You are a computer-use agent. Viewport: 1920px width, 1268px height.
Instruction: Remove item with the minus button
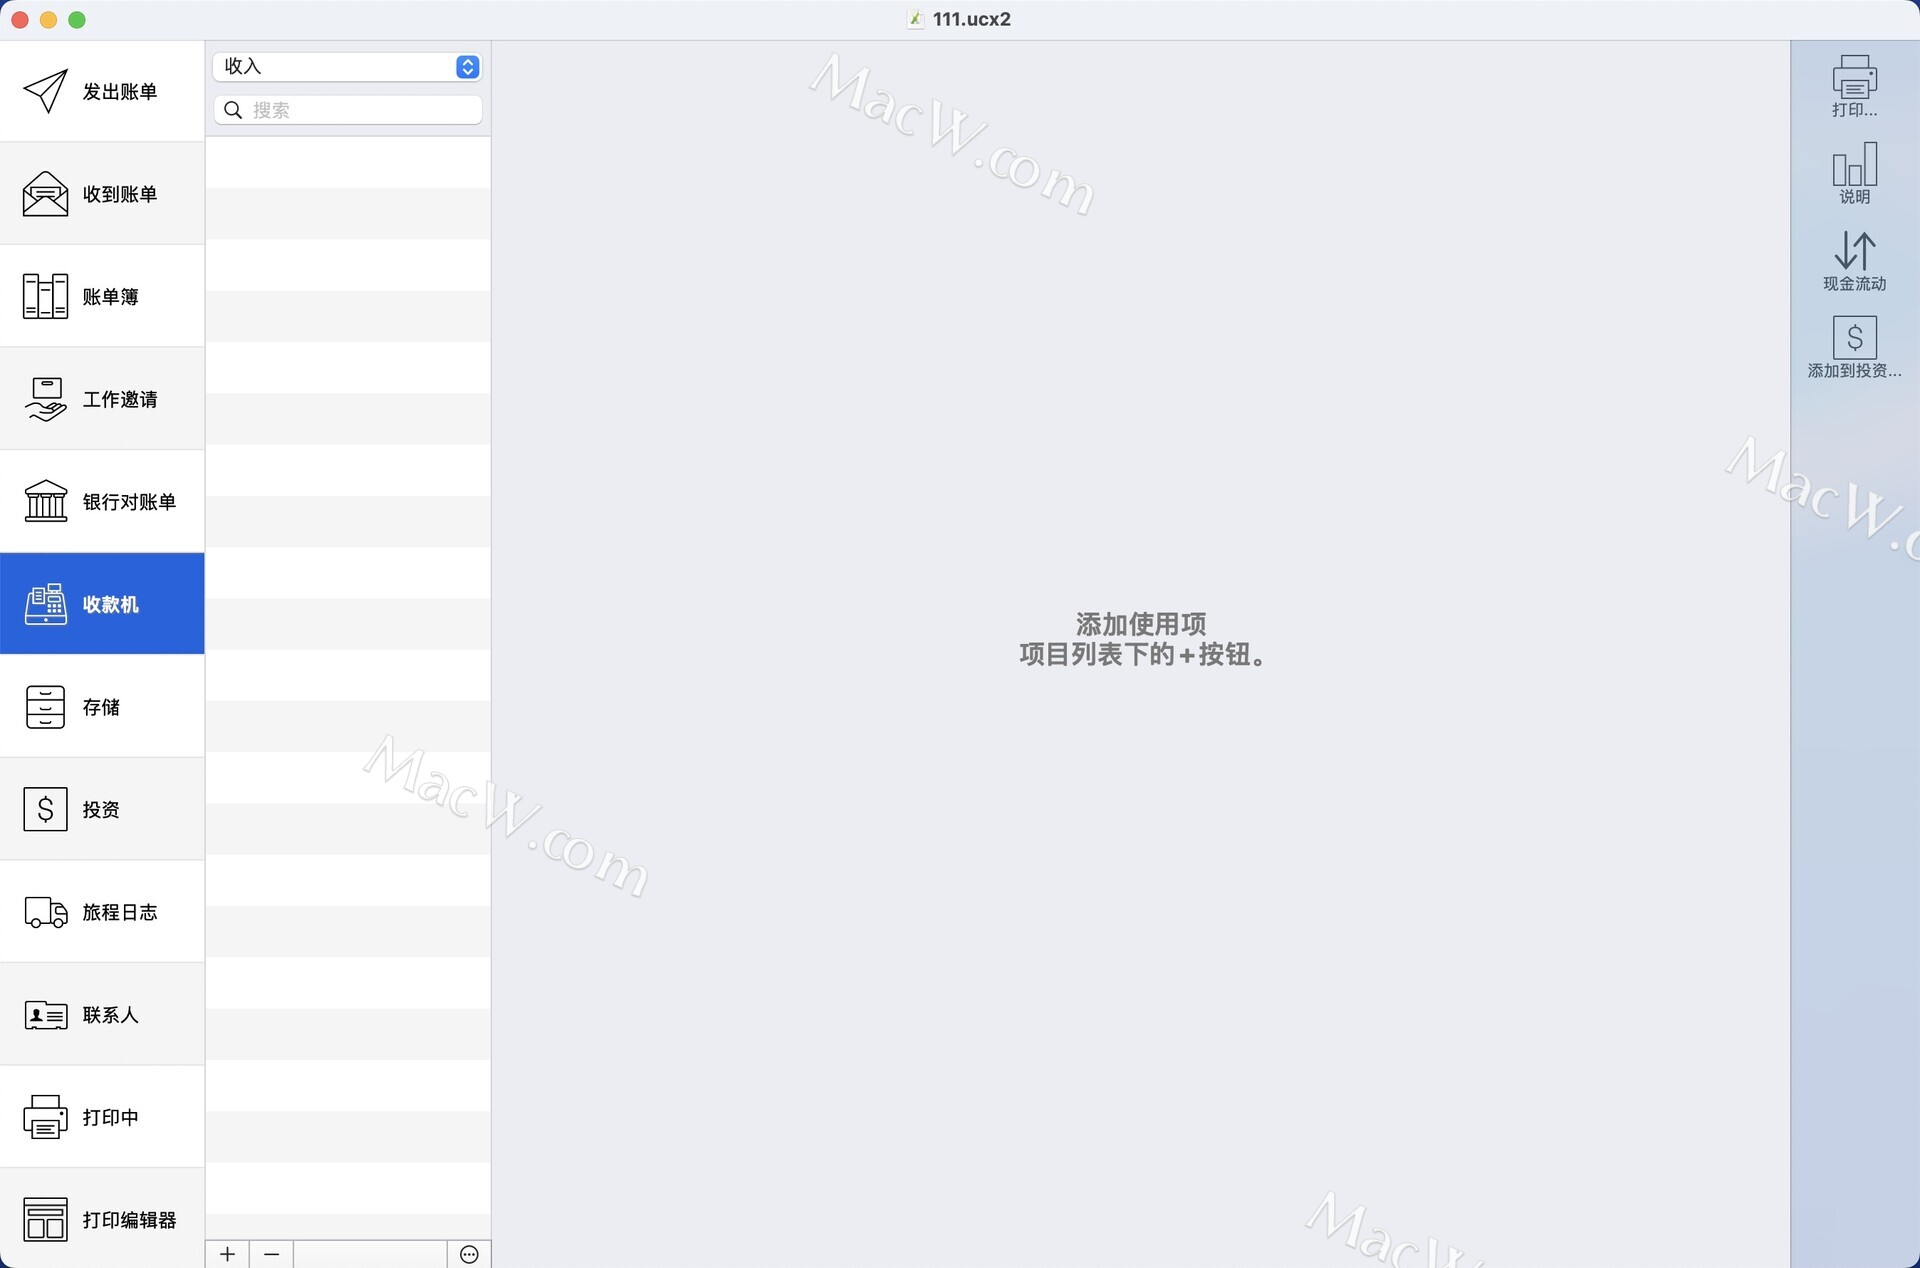pyautogui.click(x=271, y=1254)
